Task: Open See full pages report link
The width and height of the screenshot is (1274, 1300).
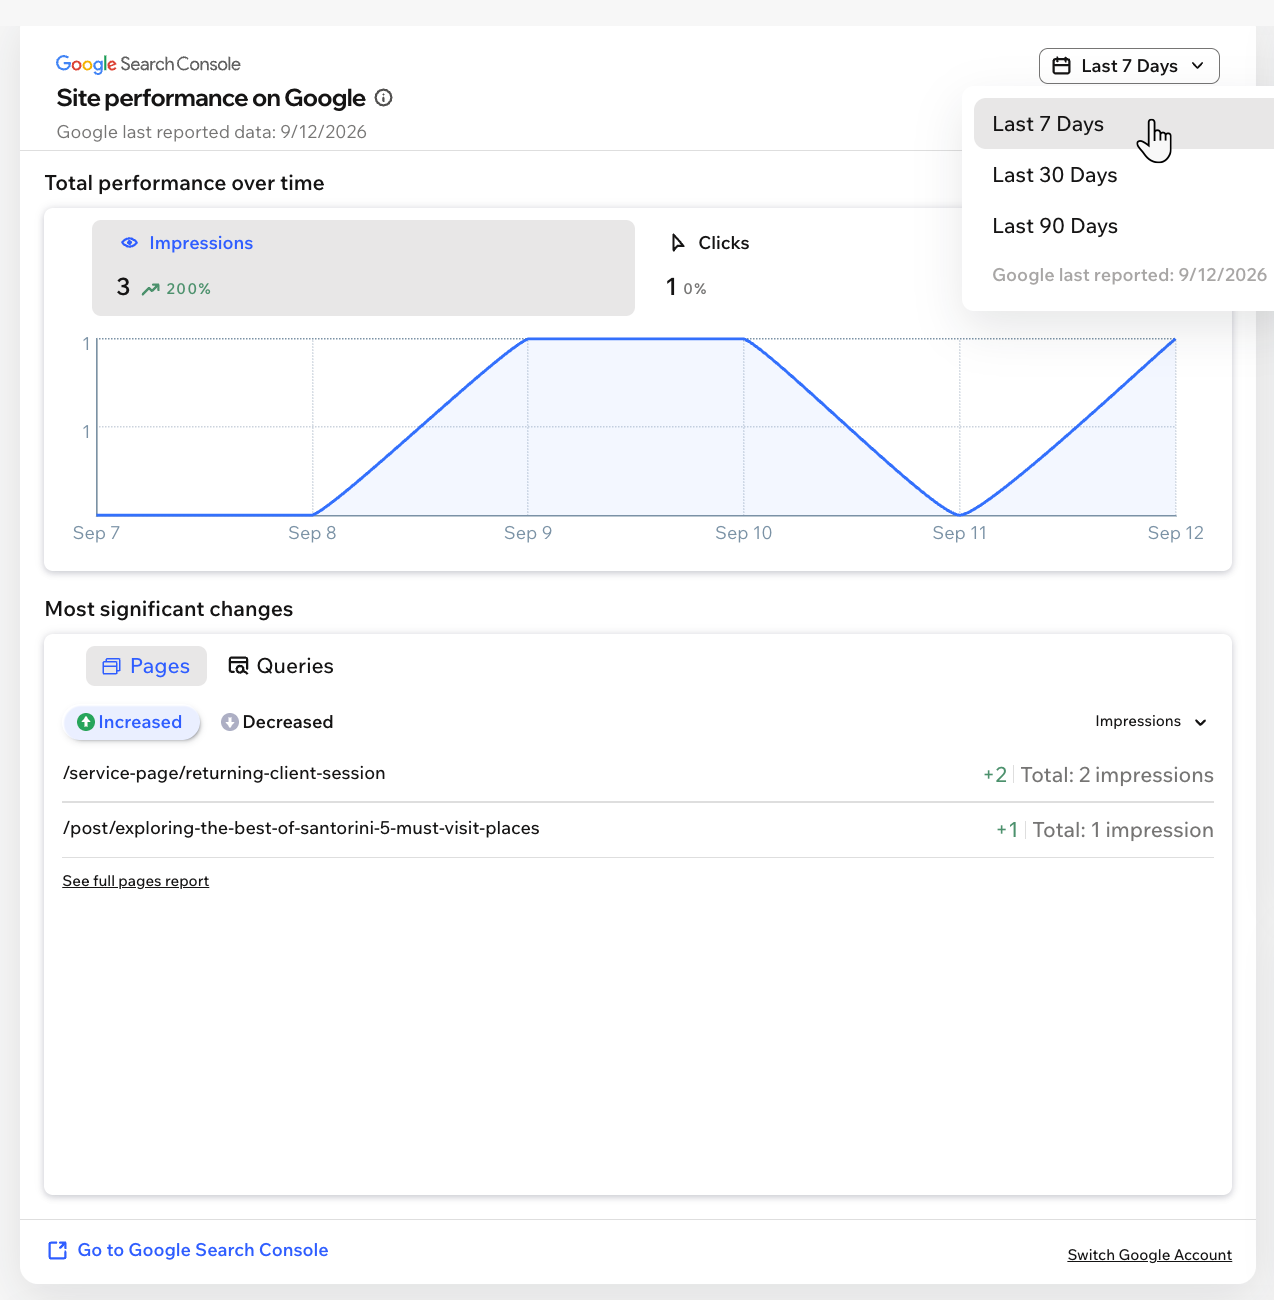Action: (x=136, y=881)
